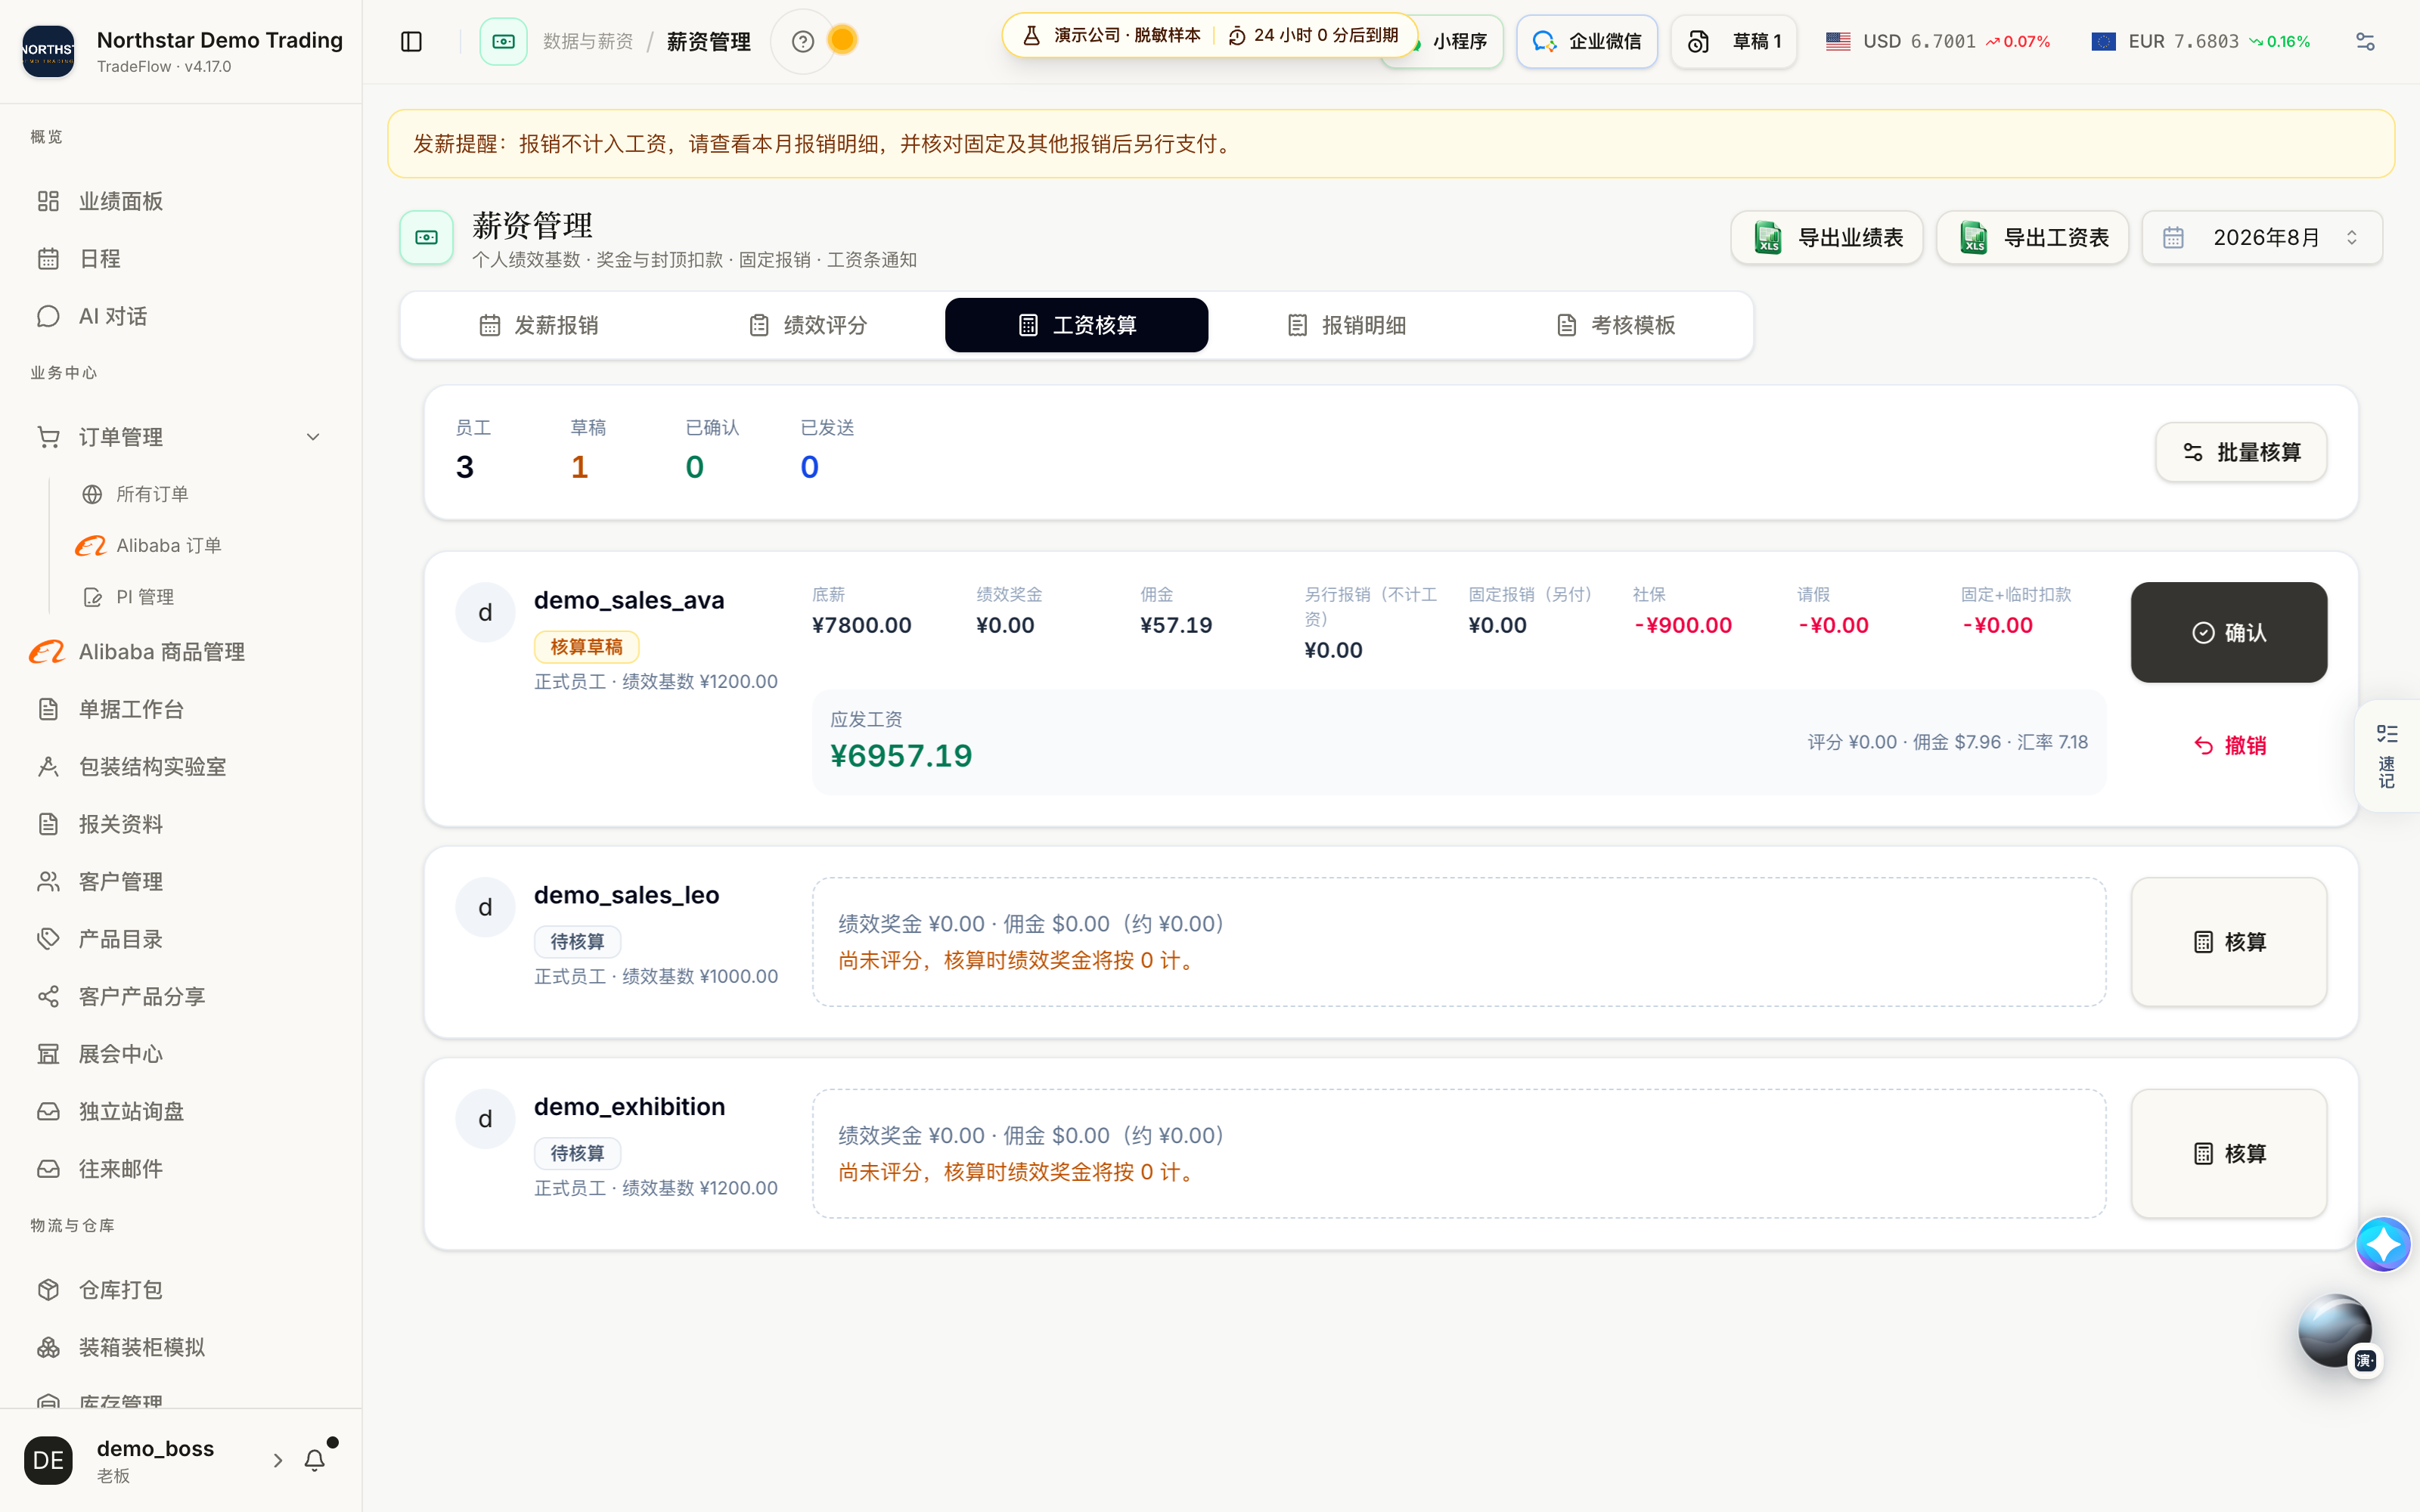Click 待核算 badge for demo_exhibition

pyautogui.click(x=577, y=1153)
